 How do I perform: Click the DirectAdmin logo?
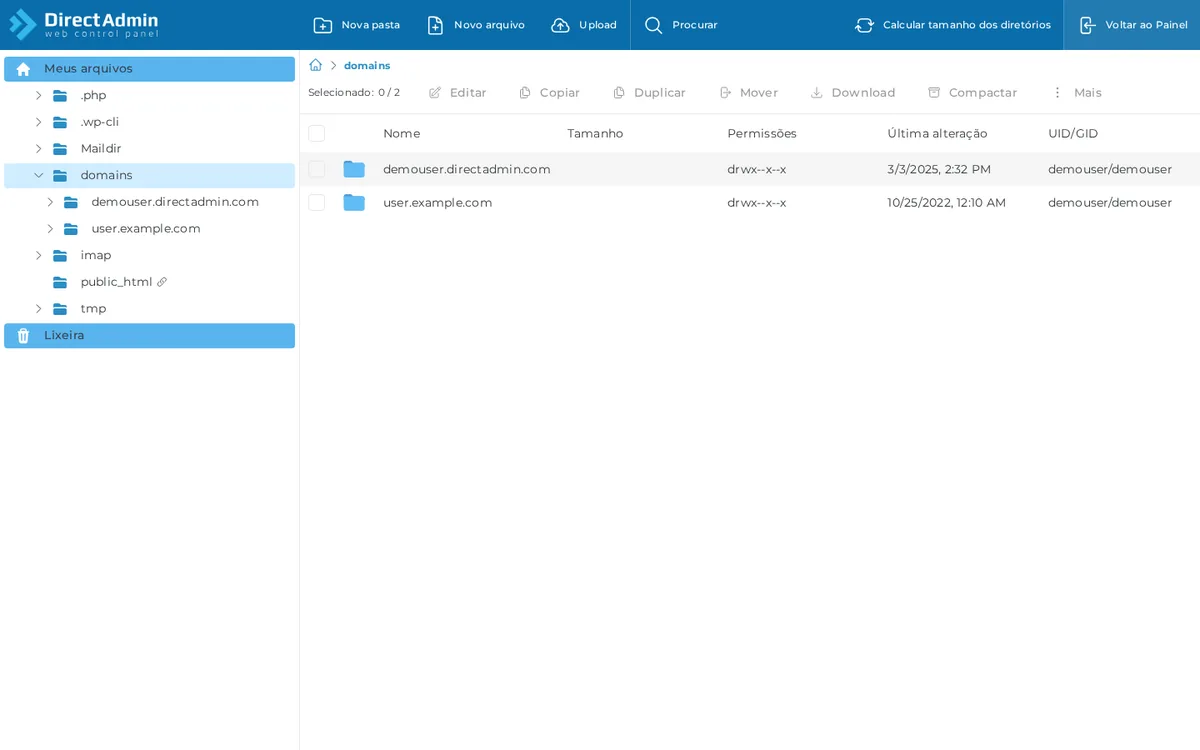pos(83,24)
